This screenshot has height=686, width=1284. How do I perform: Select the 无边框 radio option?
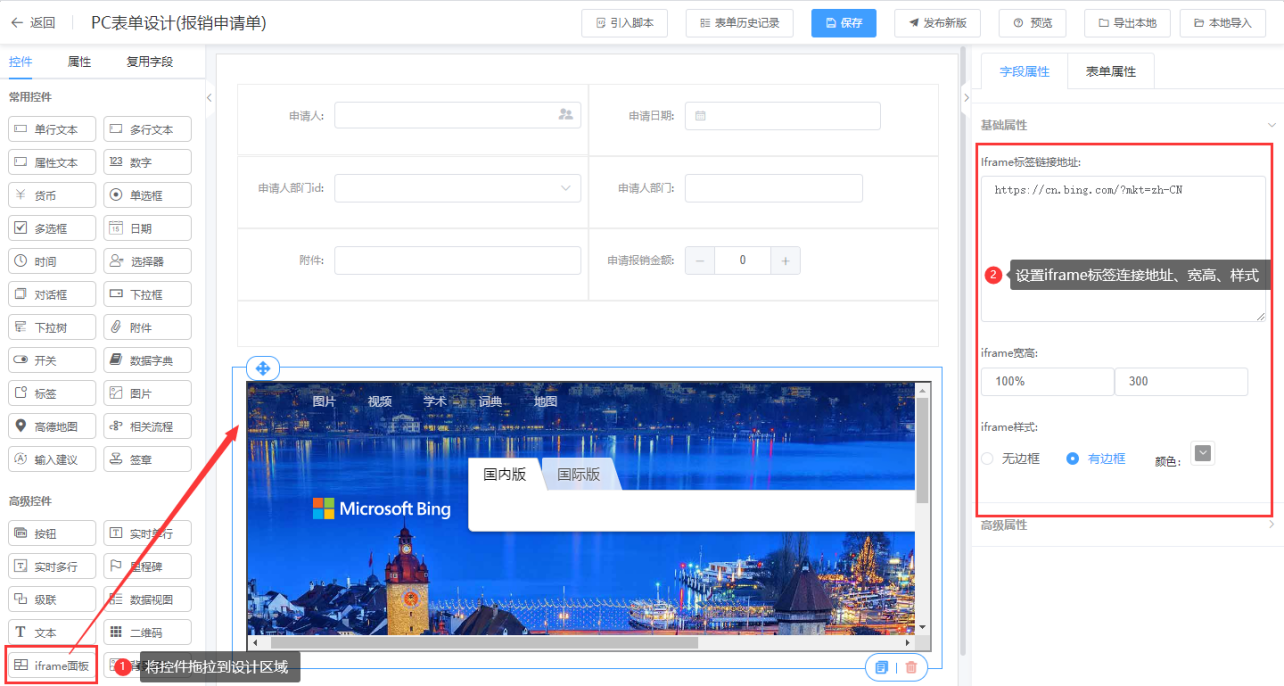(x=988, y=459)
